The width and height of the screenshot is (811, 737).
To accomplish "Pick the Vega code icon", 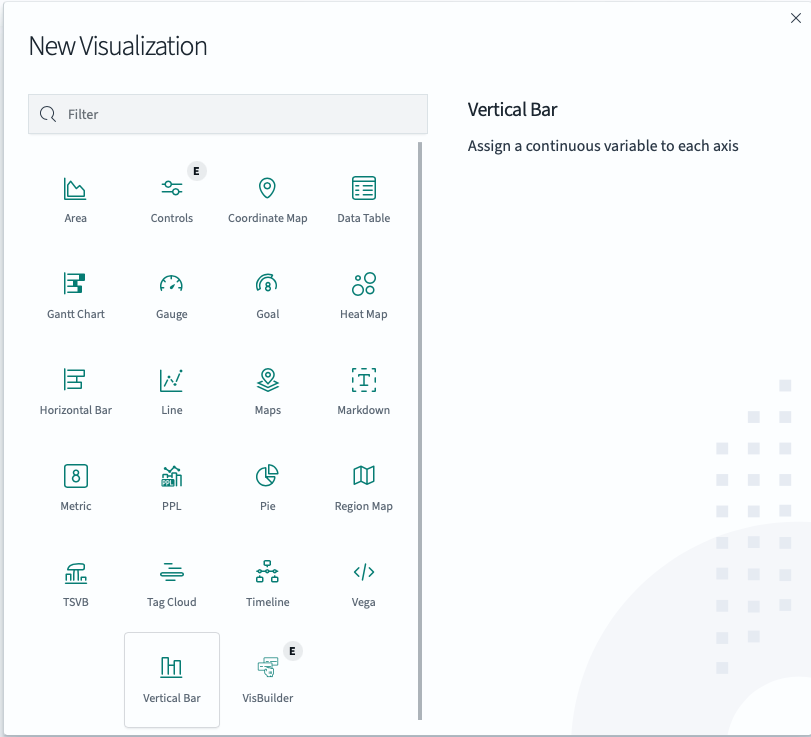I will (x=364, y=572).
